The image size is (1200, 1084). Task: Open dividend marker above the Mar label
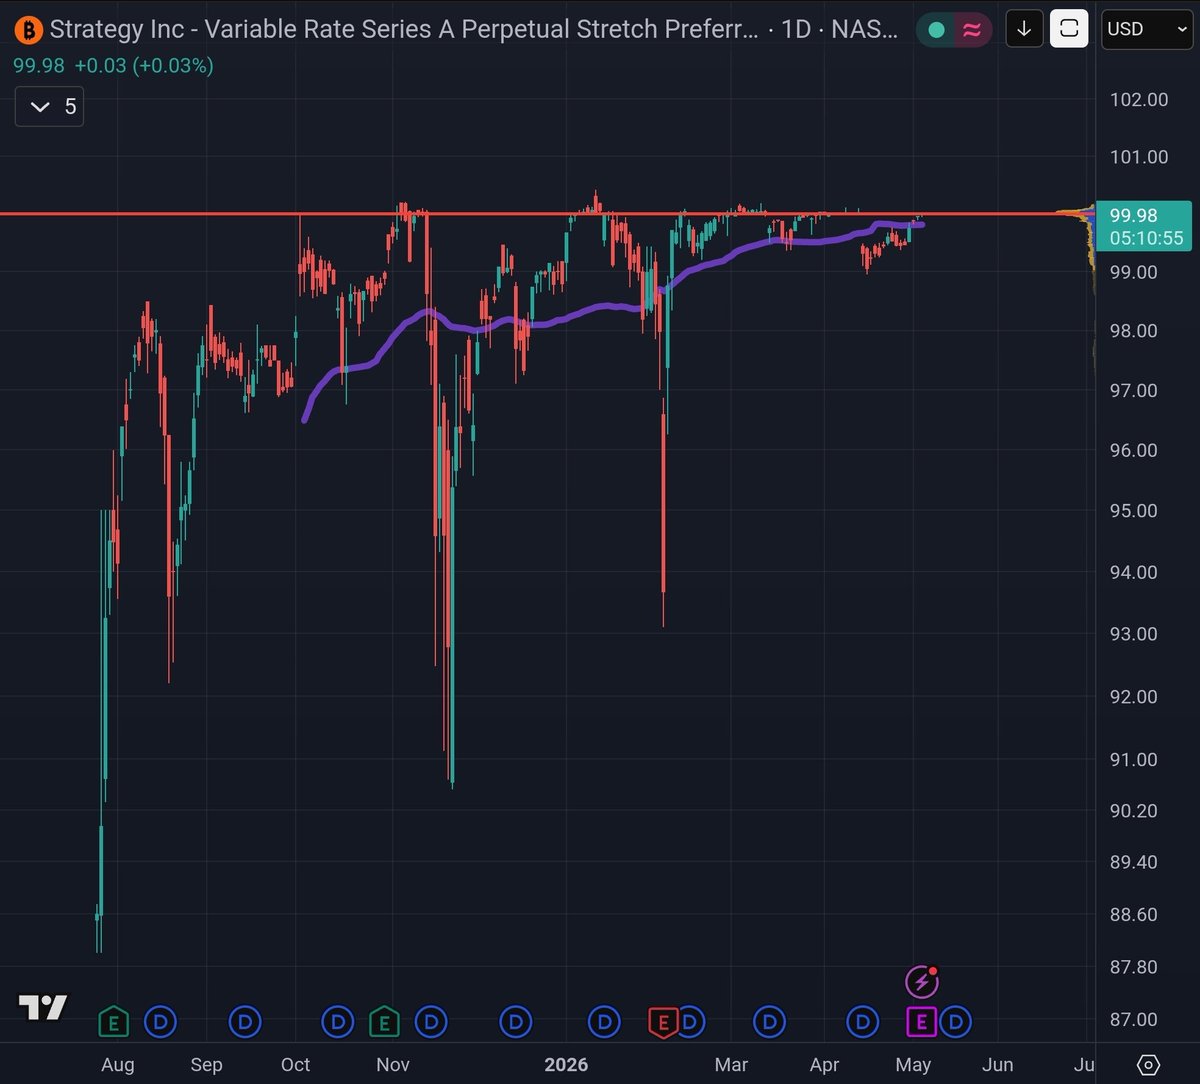[x=770, y=1021]
